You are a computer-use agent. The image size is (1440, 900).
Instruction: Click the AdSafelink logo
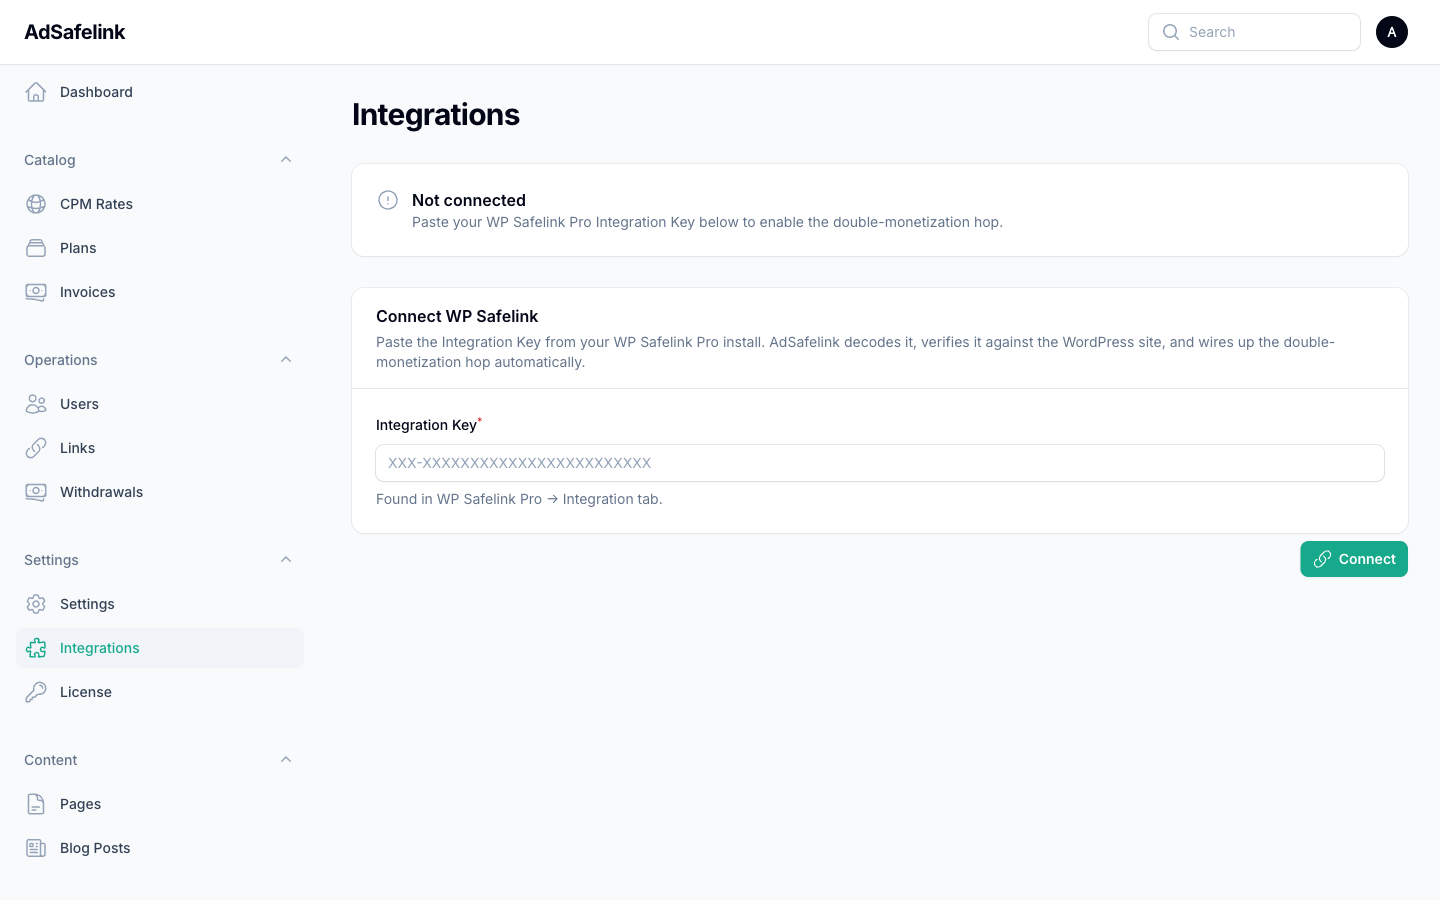point(75,32)
